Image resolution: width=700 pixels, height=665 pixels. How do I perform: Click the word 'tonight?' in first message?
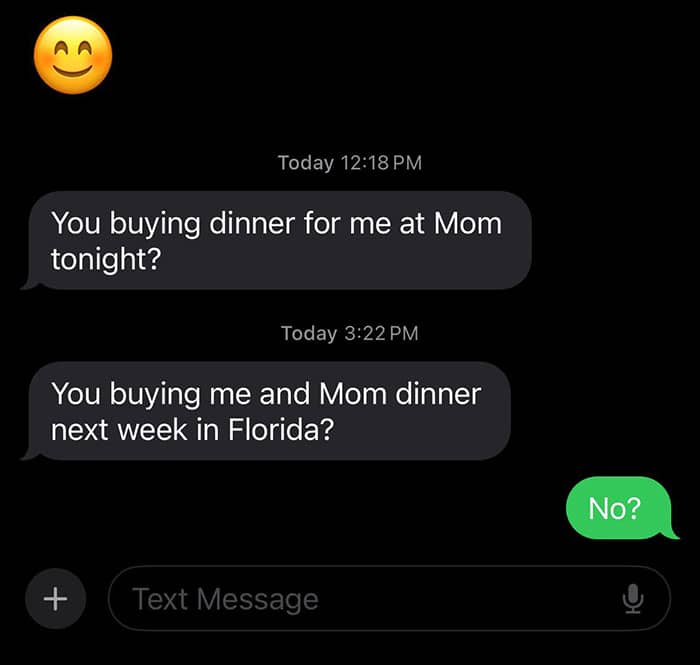(x=106, y=259)
